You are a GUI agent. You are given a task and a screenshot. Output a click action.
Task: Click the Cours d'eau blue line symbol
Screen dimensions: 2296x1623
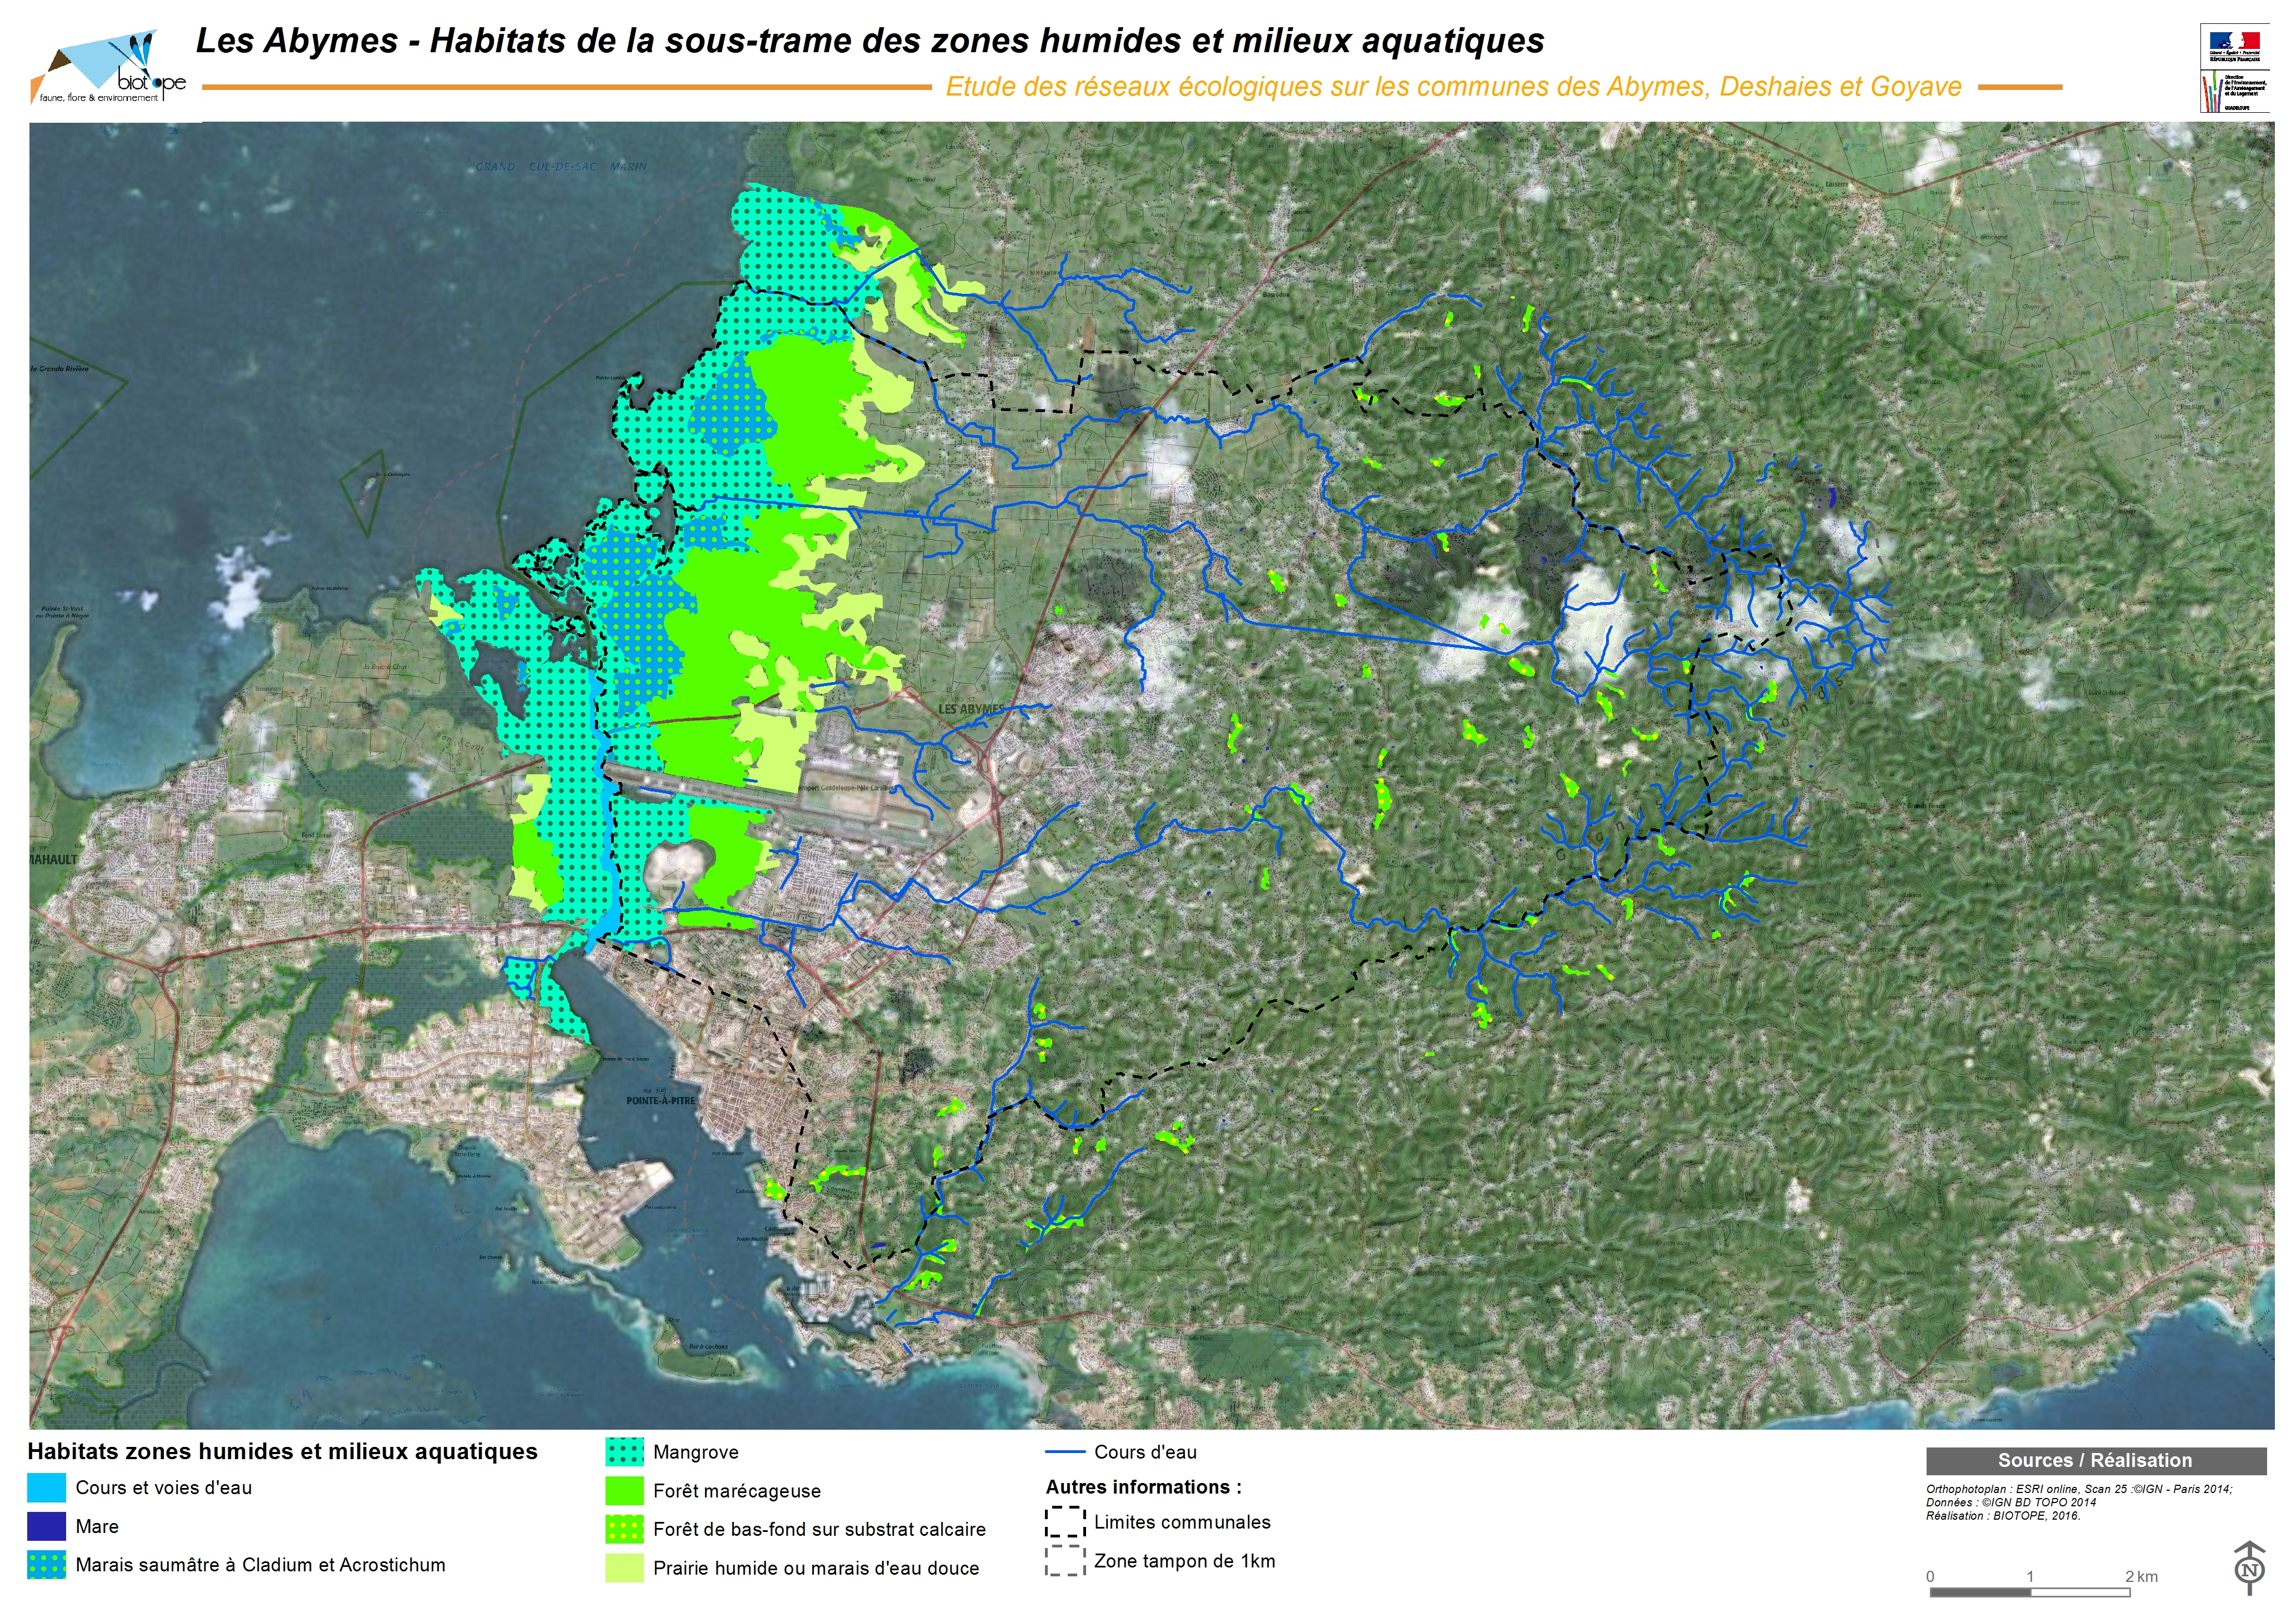click(x=1065, y=1452)
